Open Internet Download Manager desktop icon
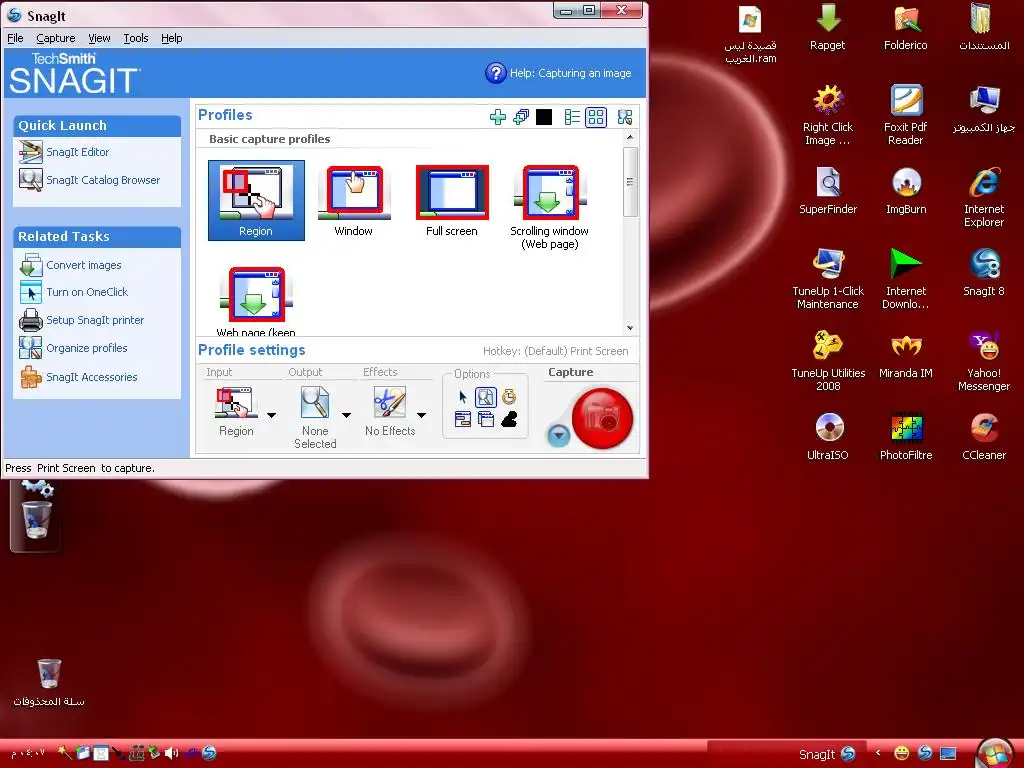This screenshot has height=768, width=1024. tap(906, 279)
